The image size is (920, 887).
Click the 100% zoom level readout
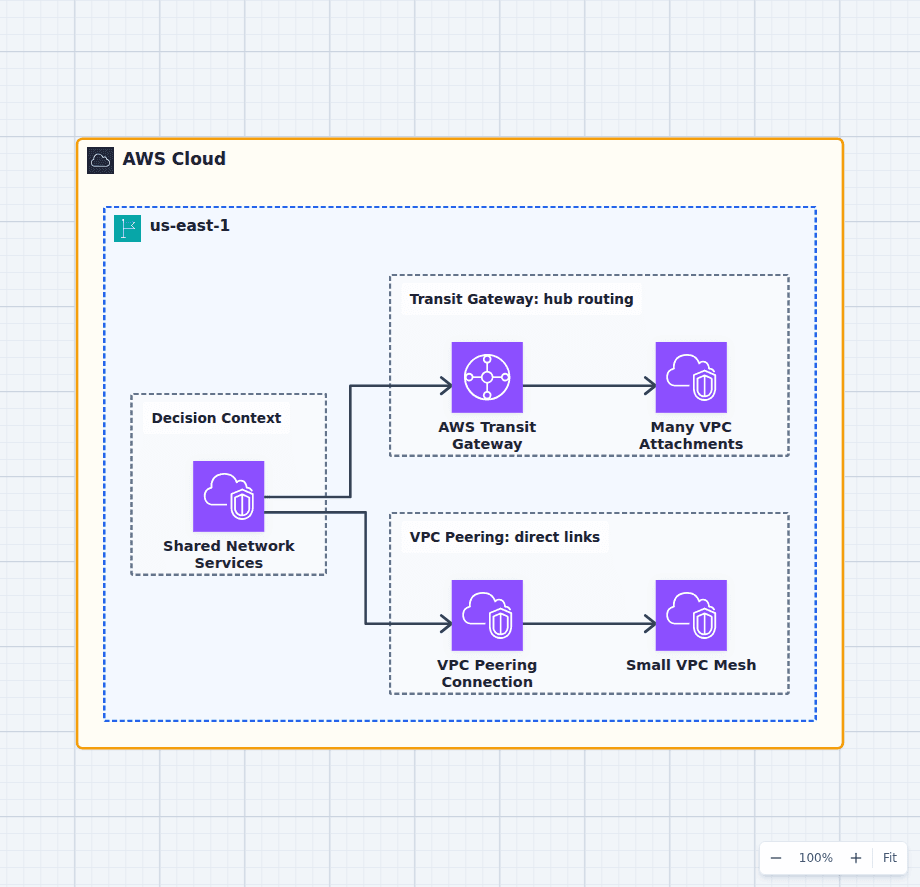tap(816, 858)
